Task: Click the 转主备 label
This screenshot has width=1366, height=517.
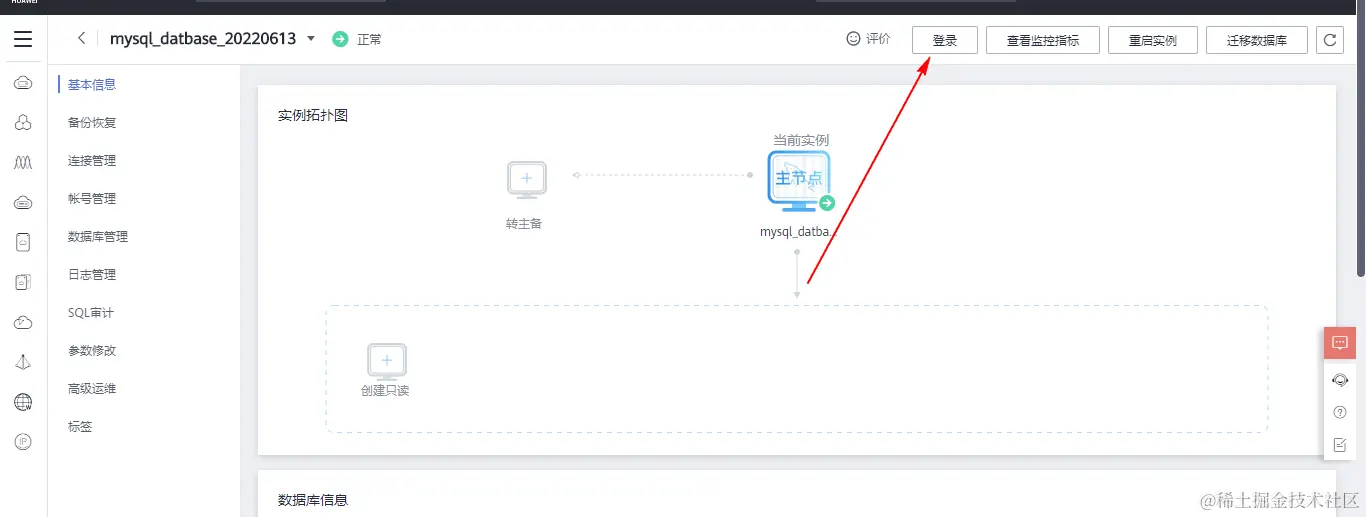Action: click(524, 224)
